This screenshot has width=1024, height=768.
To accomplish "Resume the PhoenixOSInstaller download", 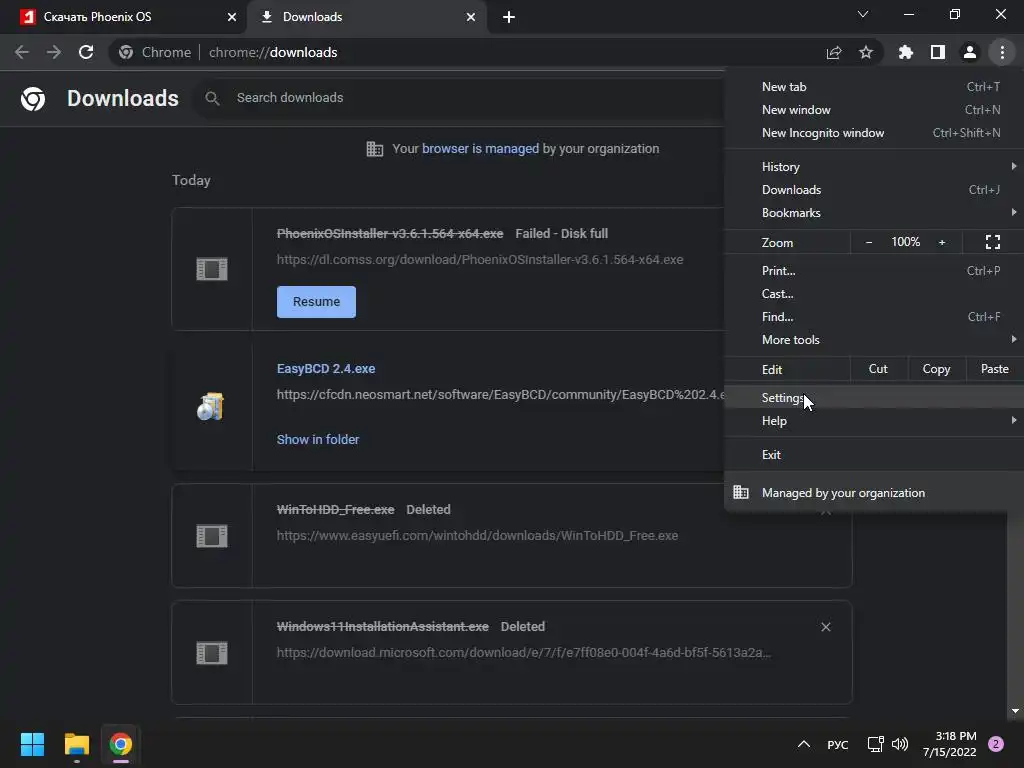I will (316, 302).
